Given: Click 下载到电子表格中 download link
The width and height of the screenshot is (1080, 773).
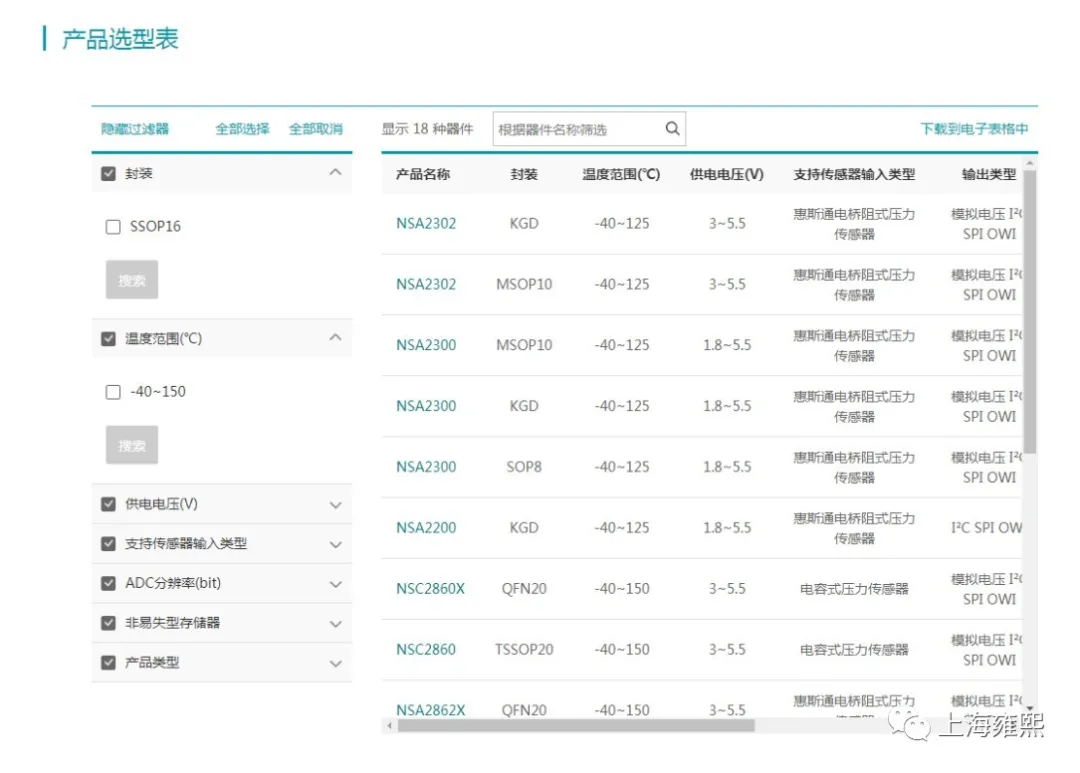Looking at the screenshot, I should pyautogui.click(x=973, y=129).
